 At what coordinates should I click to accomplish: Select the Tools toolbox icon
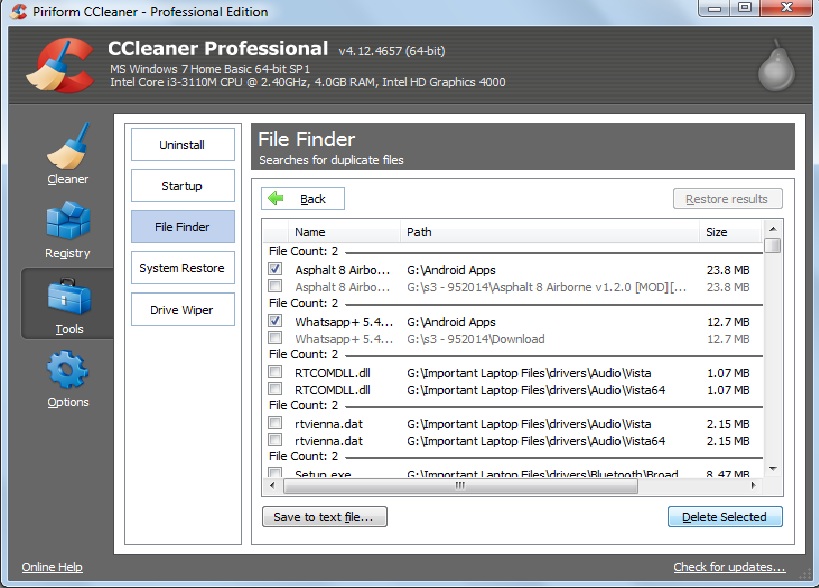[69, 297]
